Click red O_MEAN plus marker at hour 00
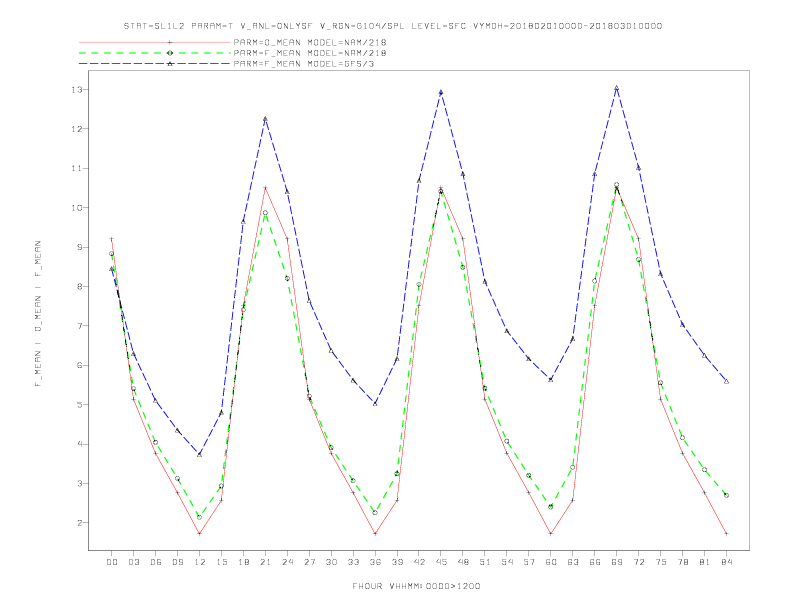Viewport: 792px width, 612px height. (x=112, y=239)
